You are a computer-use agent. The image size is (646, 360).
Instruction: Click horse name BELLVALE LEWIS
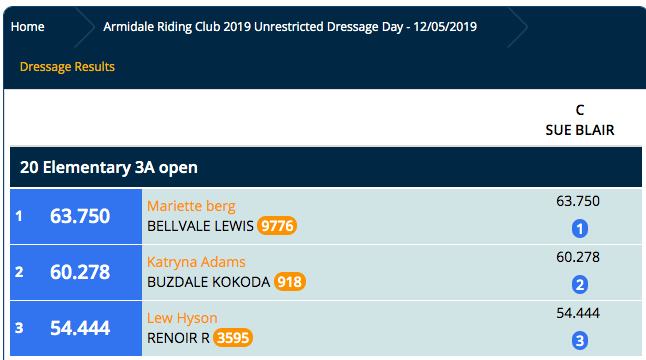tap(200, 226)
